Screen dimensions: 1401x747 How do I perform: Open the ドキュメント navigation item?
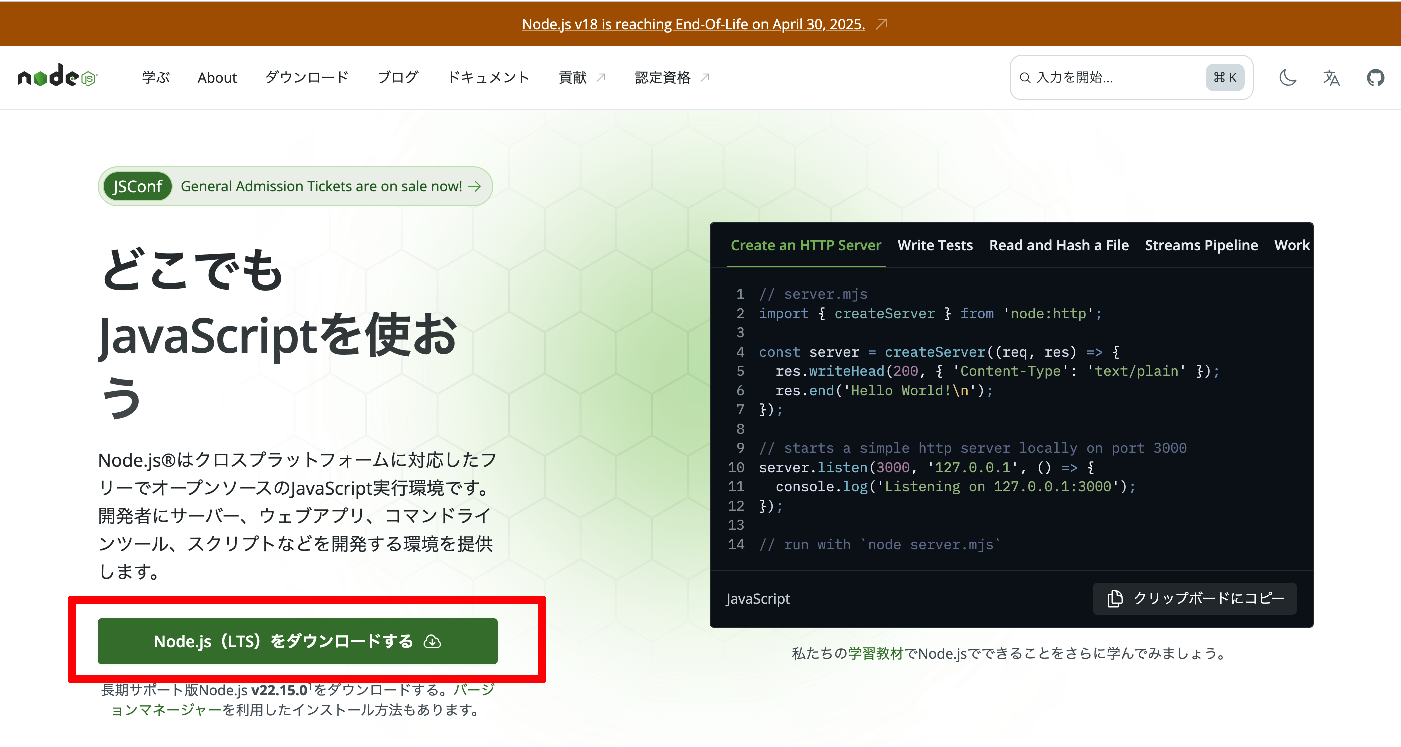coord(488,77)
